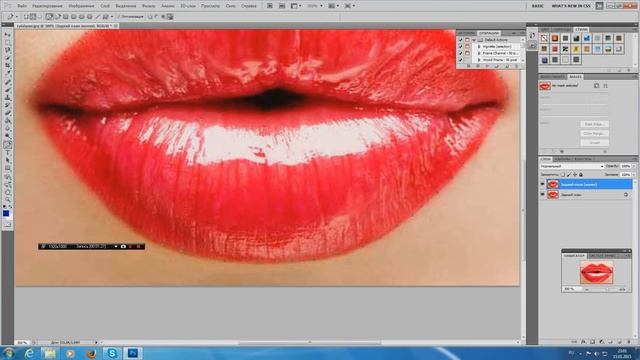Select WHAT'S NEW IN CS5 workspace
This screenshot has width=640, height=360.
coord(571,6)
